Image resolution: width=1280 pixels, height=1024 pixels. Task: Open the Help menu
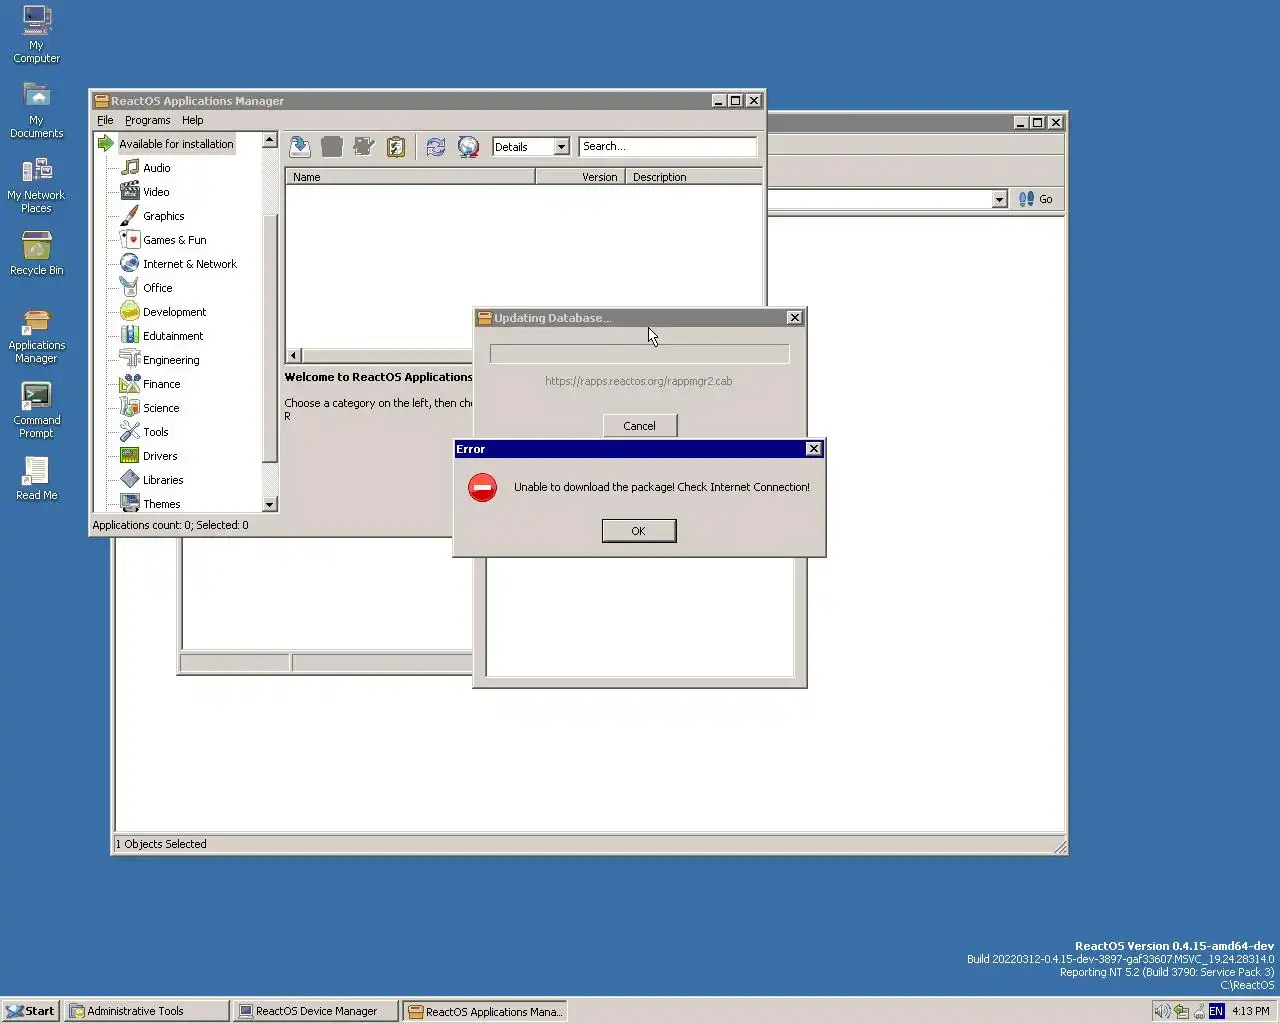(192, 120)
